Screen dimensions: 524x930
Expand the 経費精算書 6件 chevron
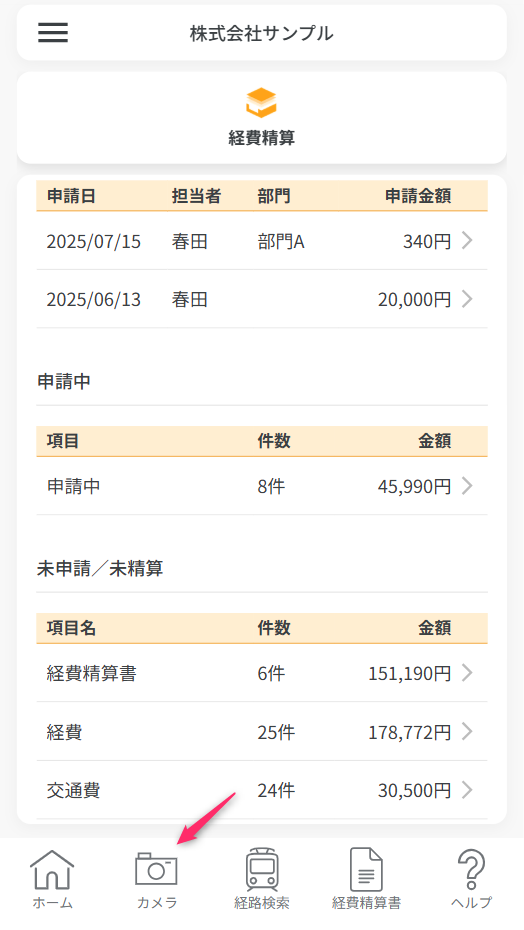(x=467, y=673)
